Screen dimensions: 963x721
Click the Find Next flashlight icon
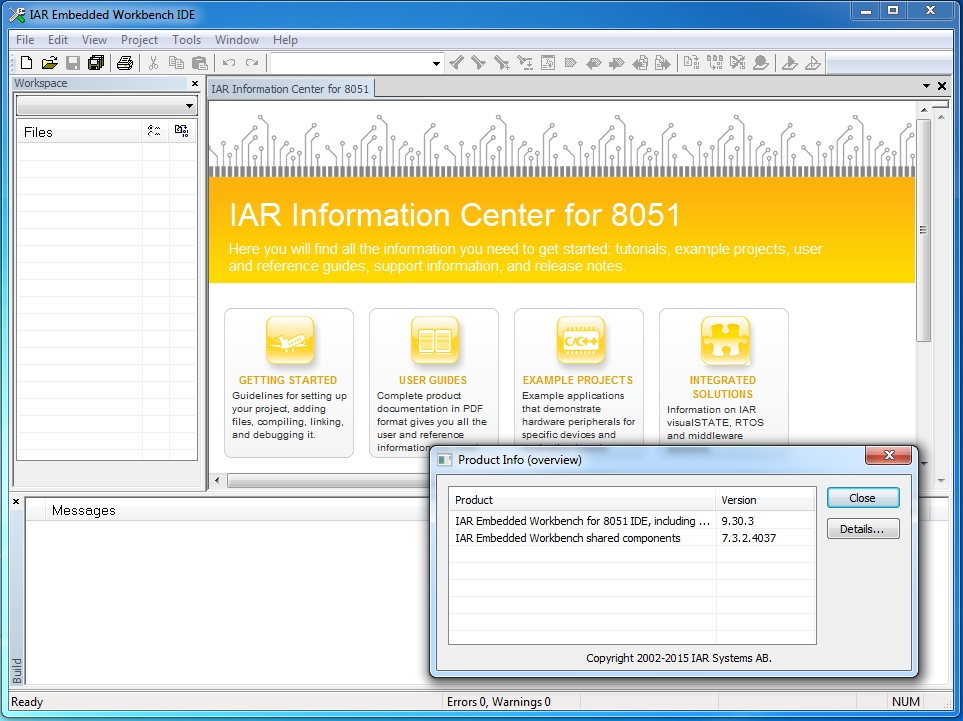click(478, 63)
